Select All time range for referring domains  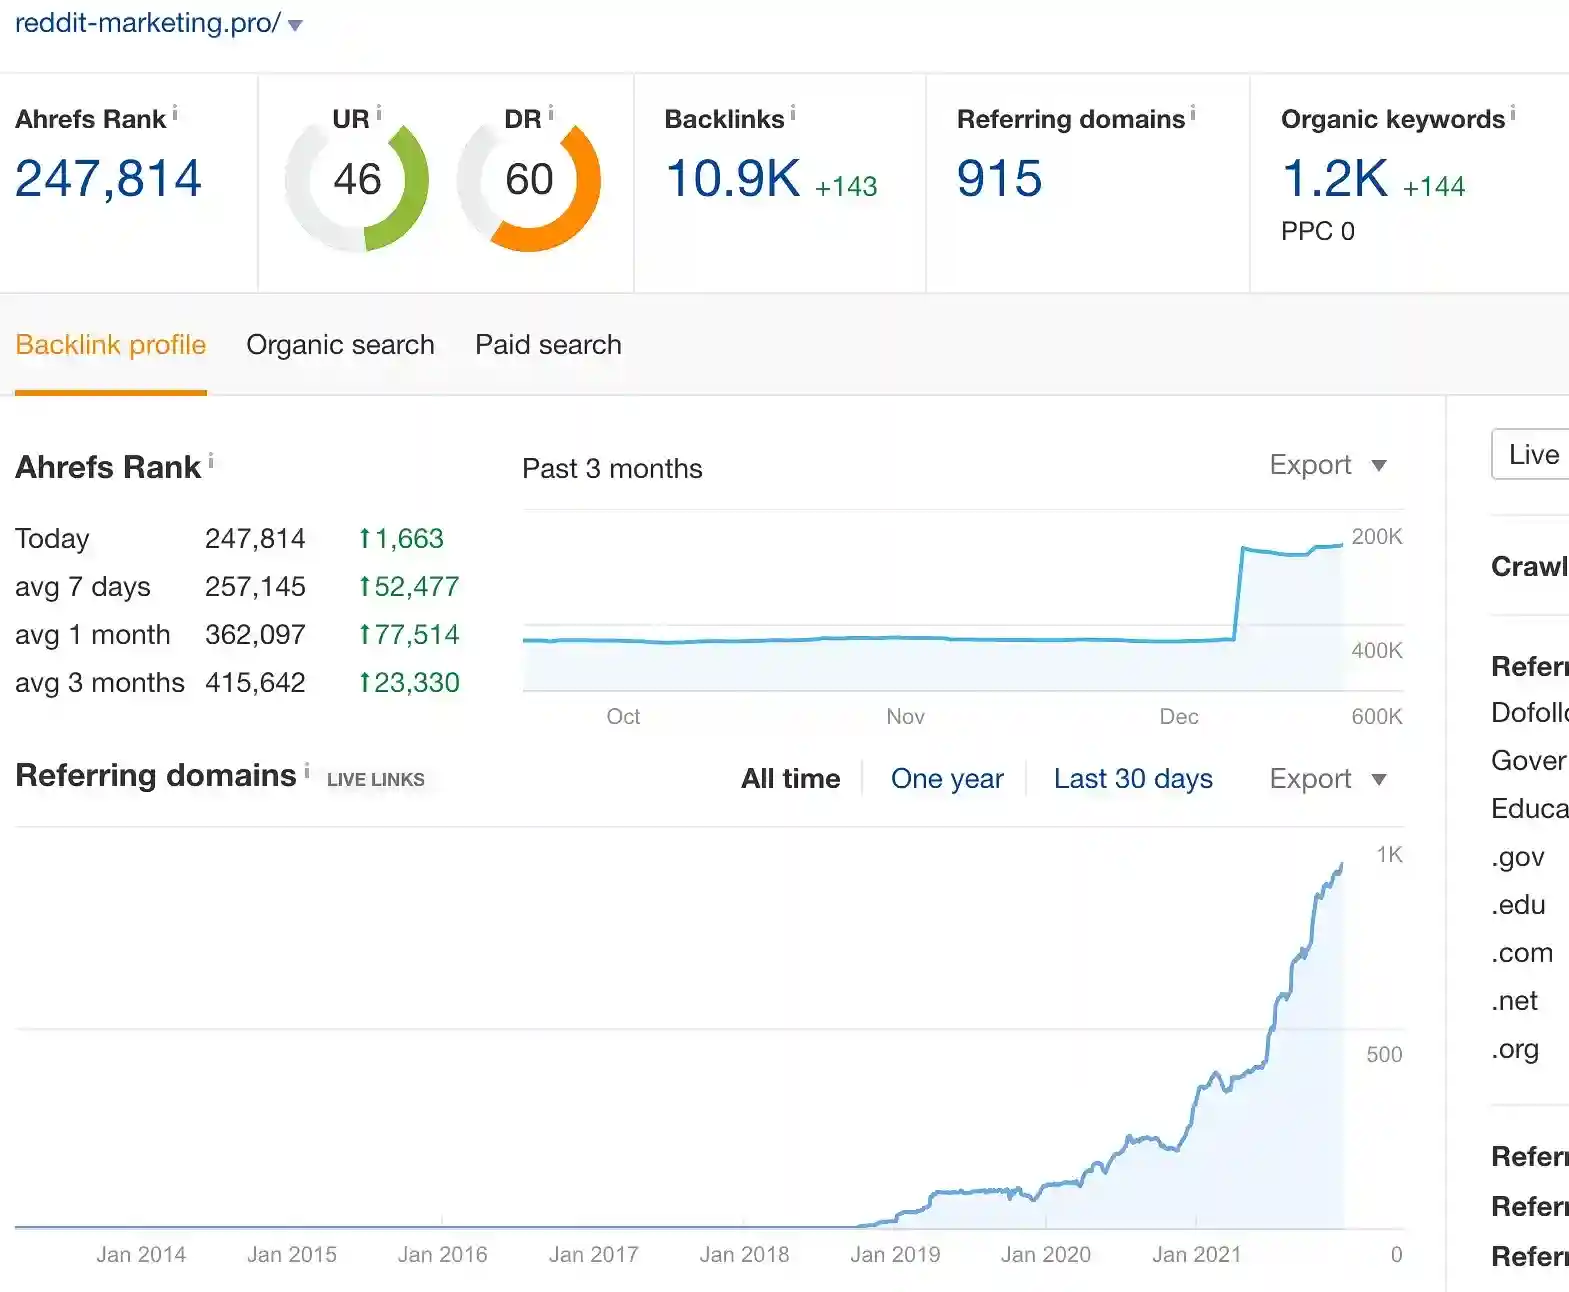790,779
